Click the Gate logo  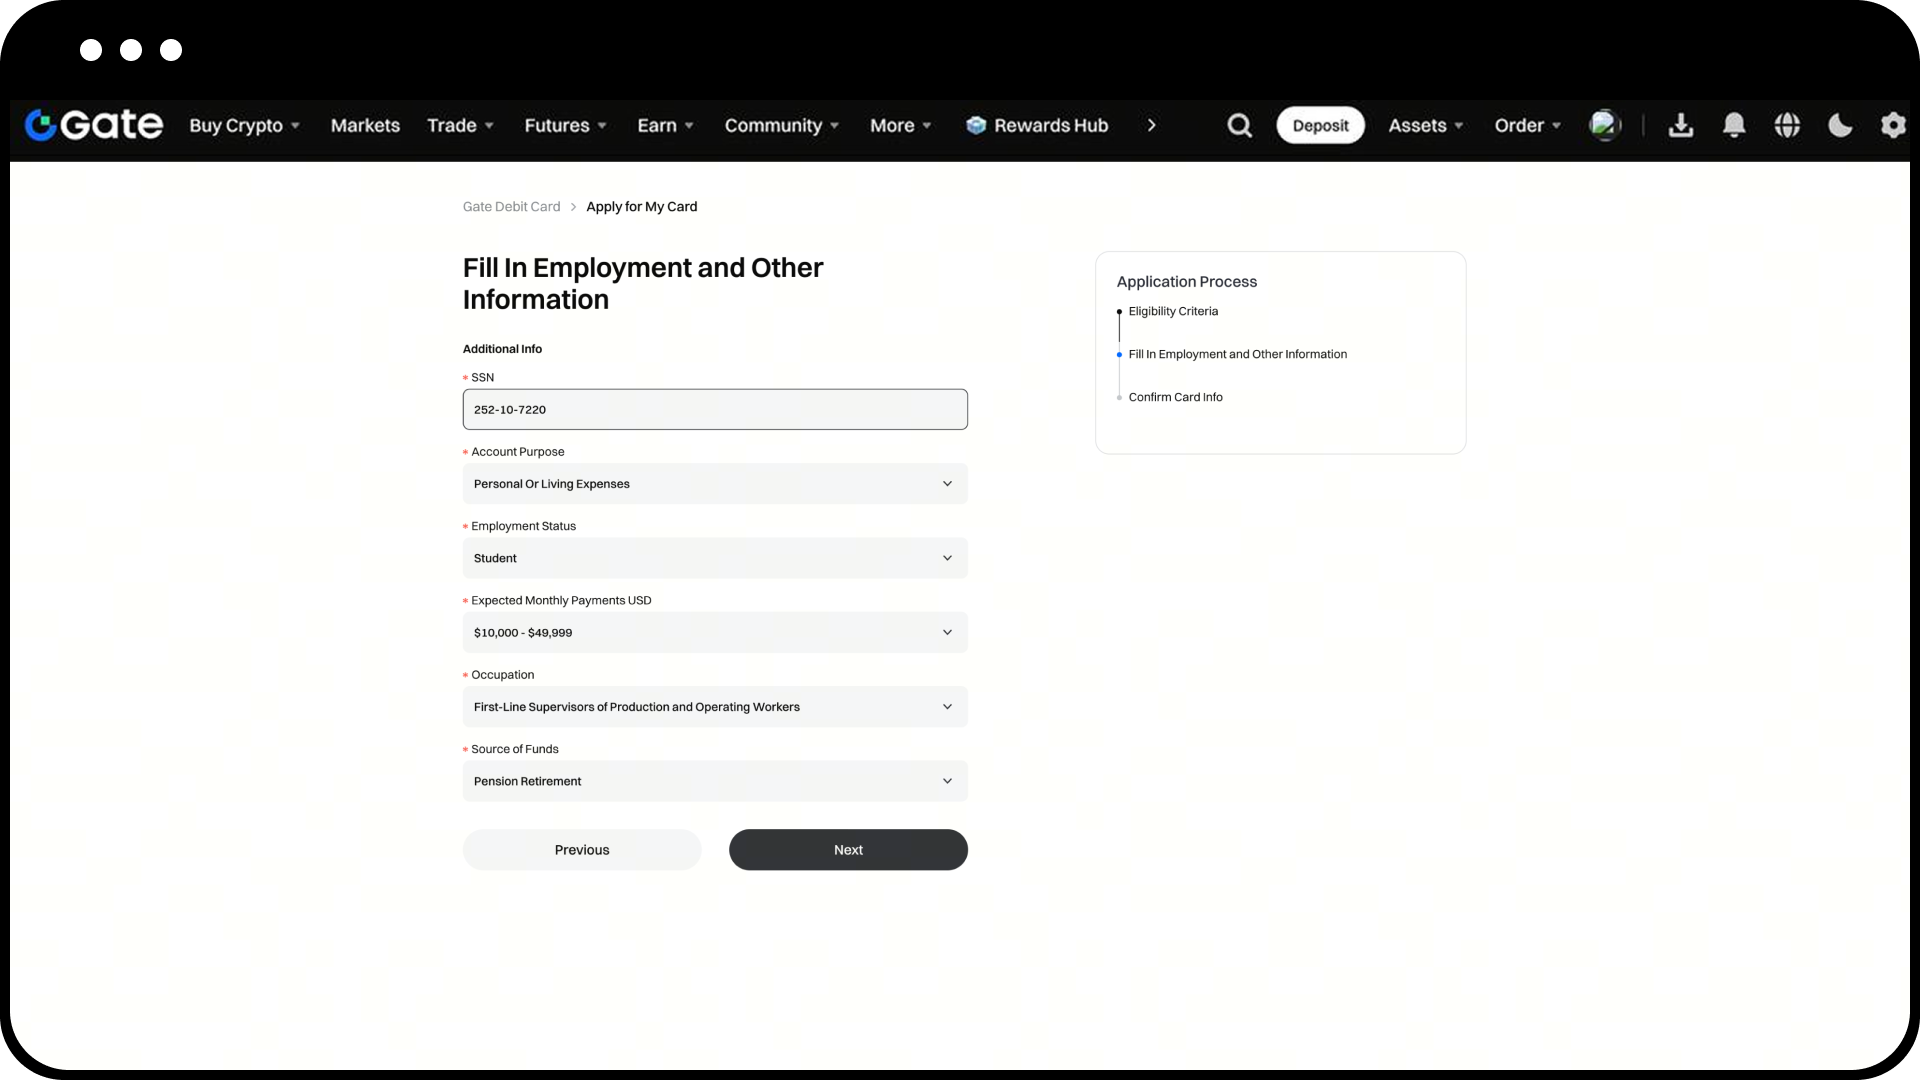[93, 125]
